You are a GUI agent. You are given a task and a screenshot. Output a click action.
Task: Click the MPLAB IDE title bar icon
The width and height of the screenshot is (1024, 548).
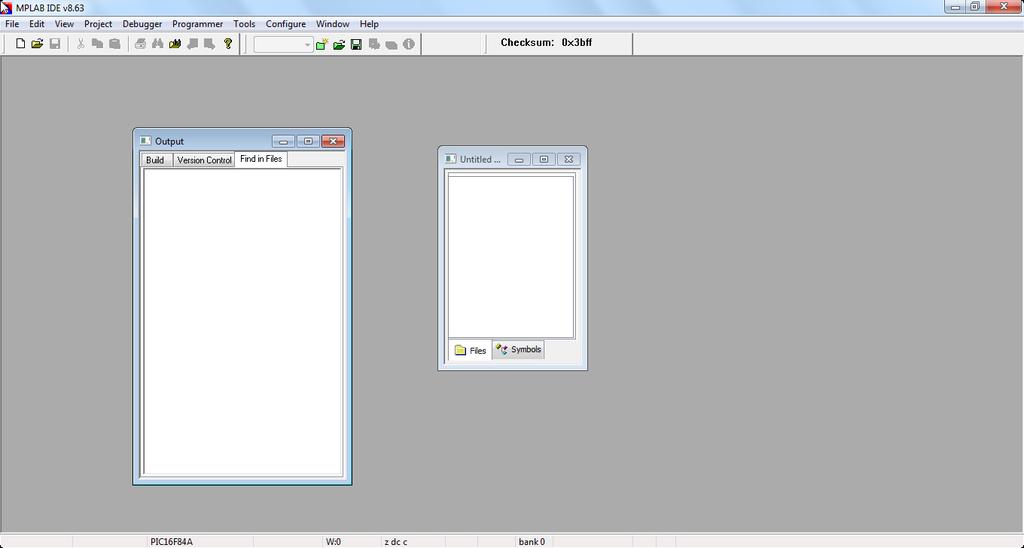coord(7,8)
